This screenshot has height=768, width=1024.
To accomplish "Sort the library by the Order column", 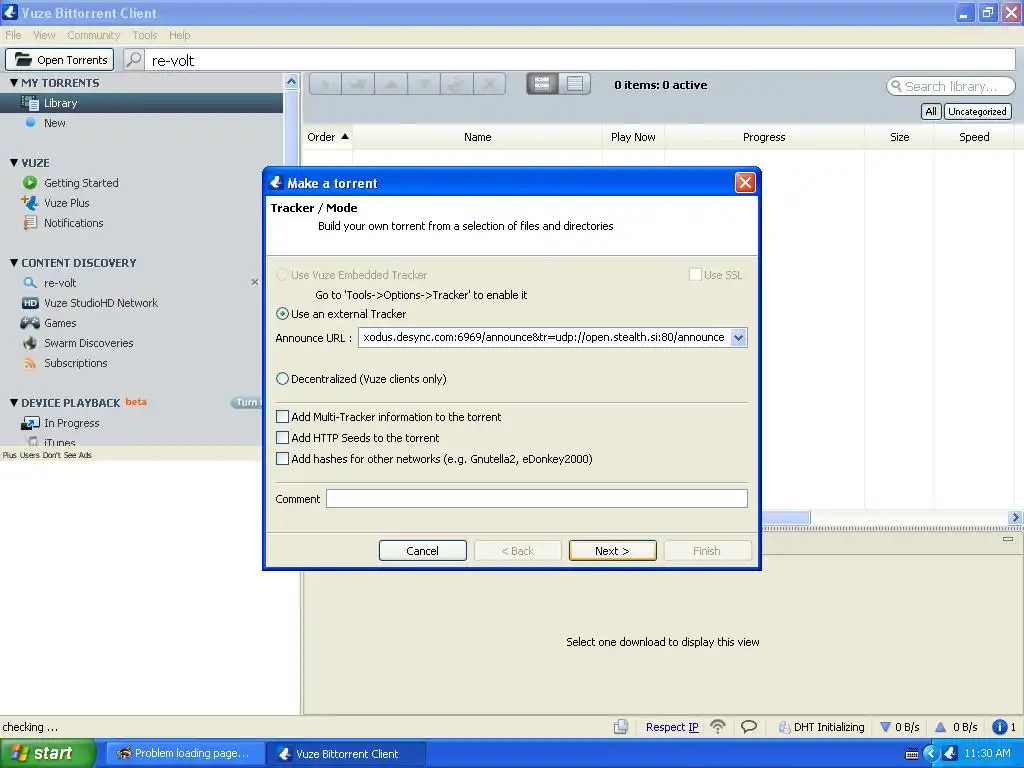I will click(x=327, y=137).
